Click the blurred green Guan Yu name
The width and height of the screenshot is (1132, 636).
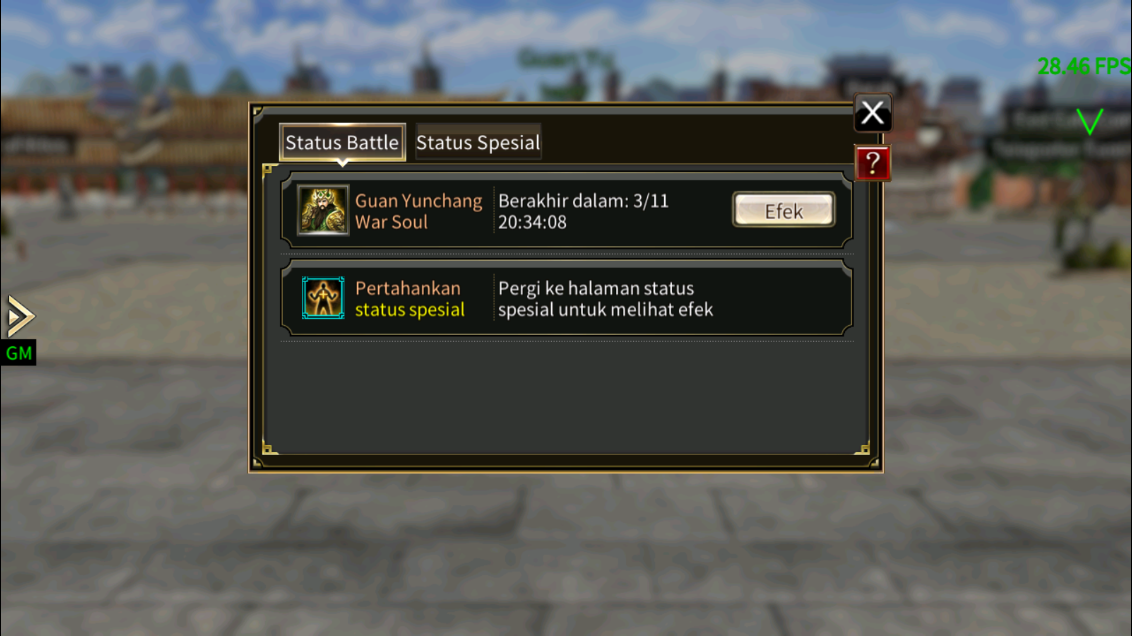click(566, 59)
